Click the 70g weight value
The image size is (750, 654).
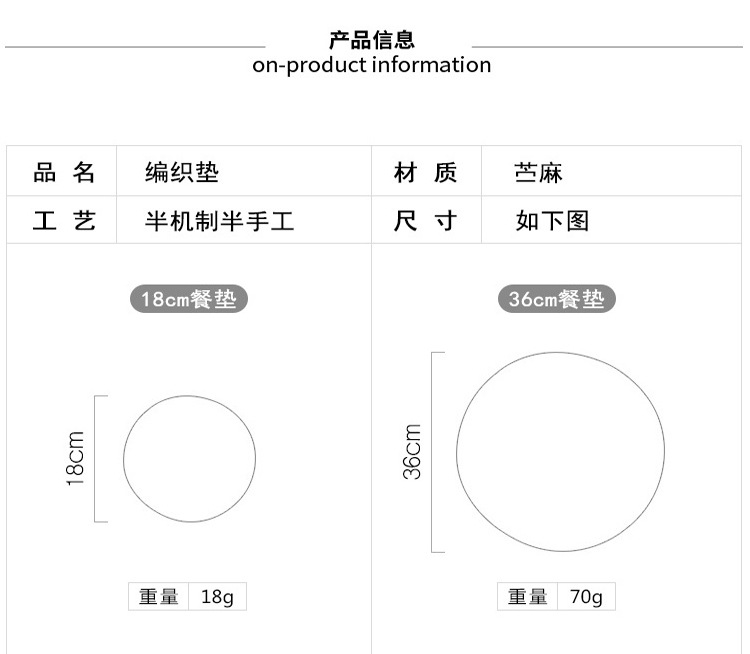[x=586, y=597]
